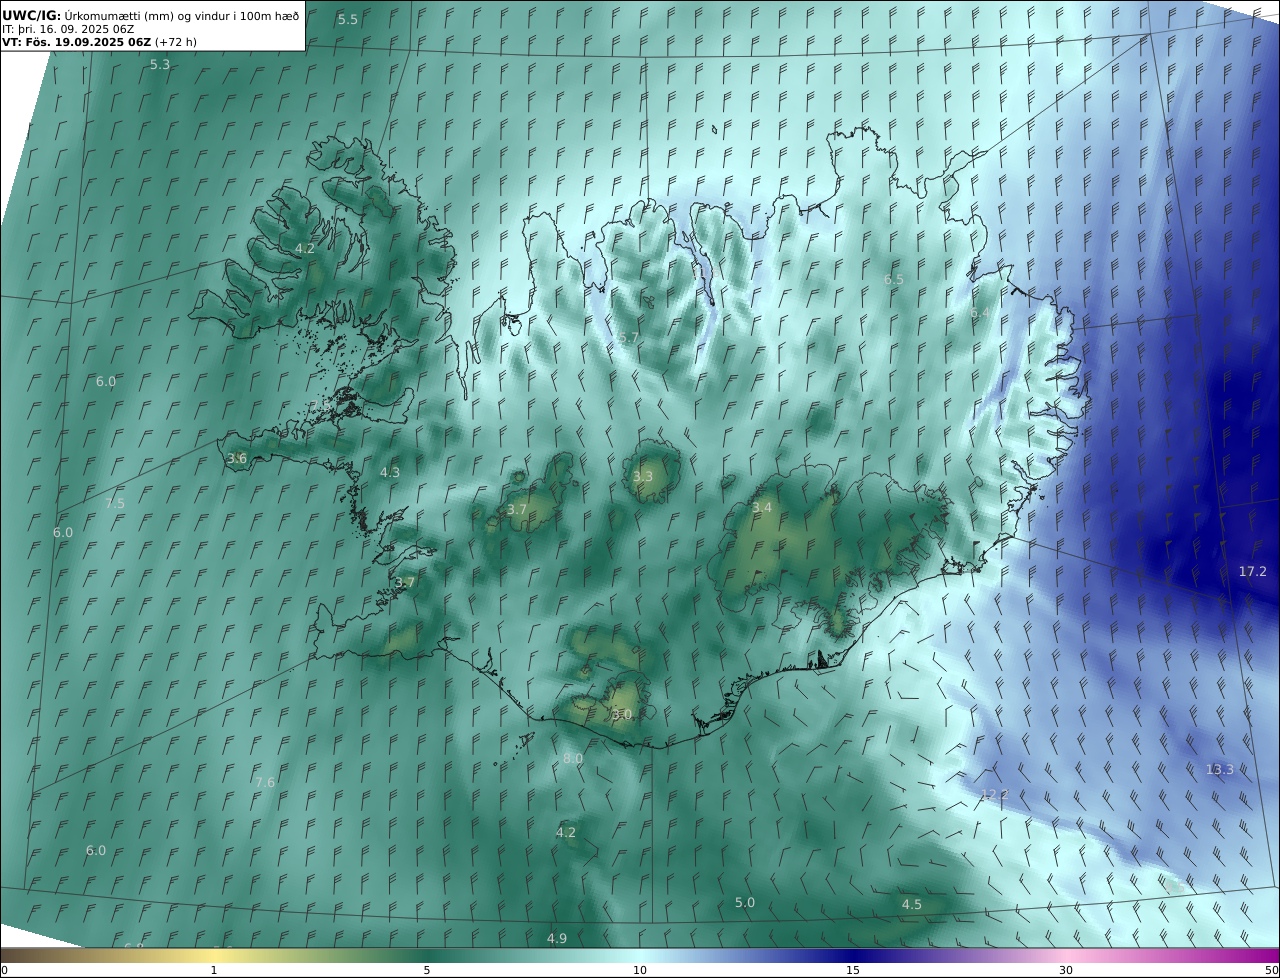Click the "17.2" value label on the map

(1253, 572)
